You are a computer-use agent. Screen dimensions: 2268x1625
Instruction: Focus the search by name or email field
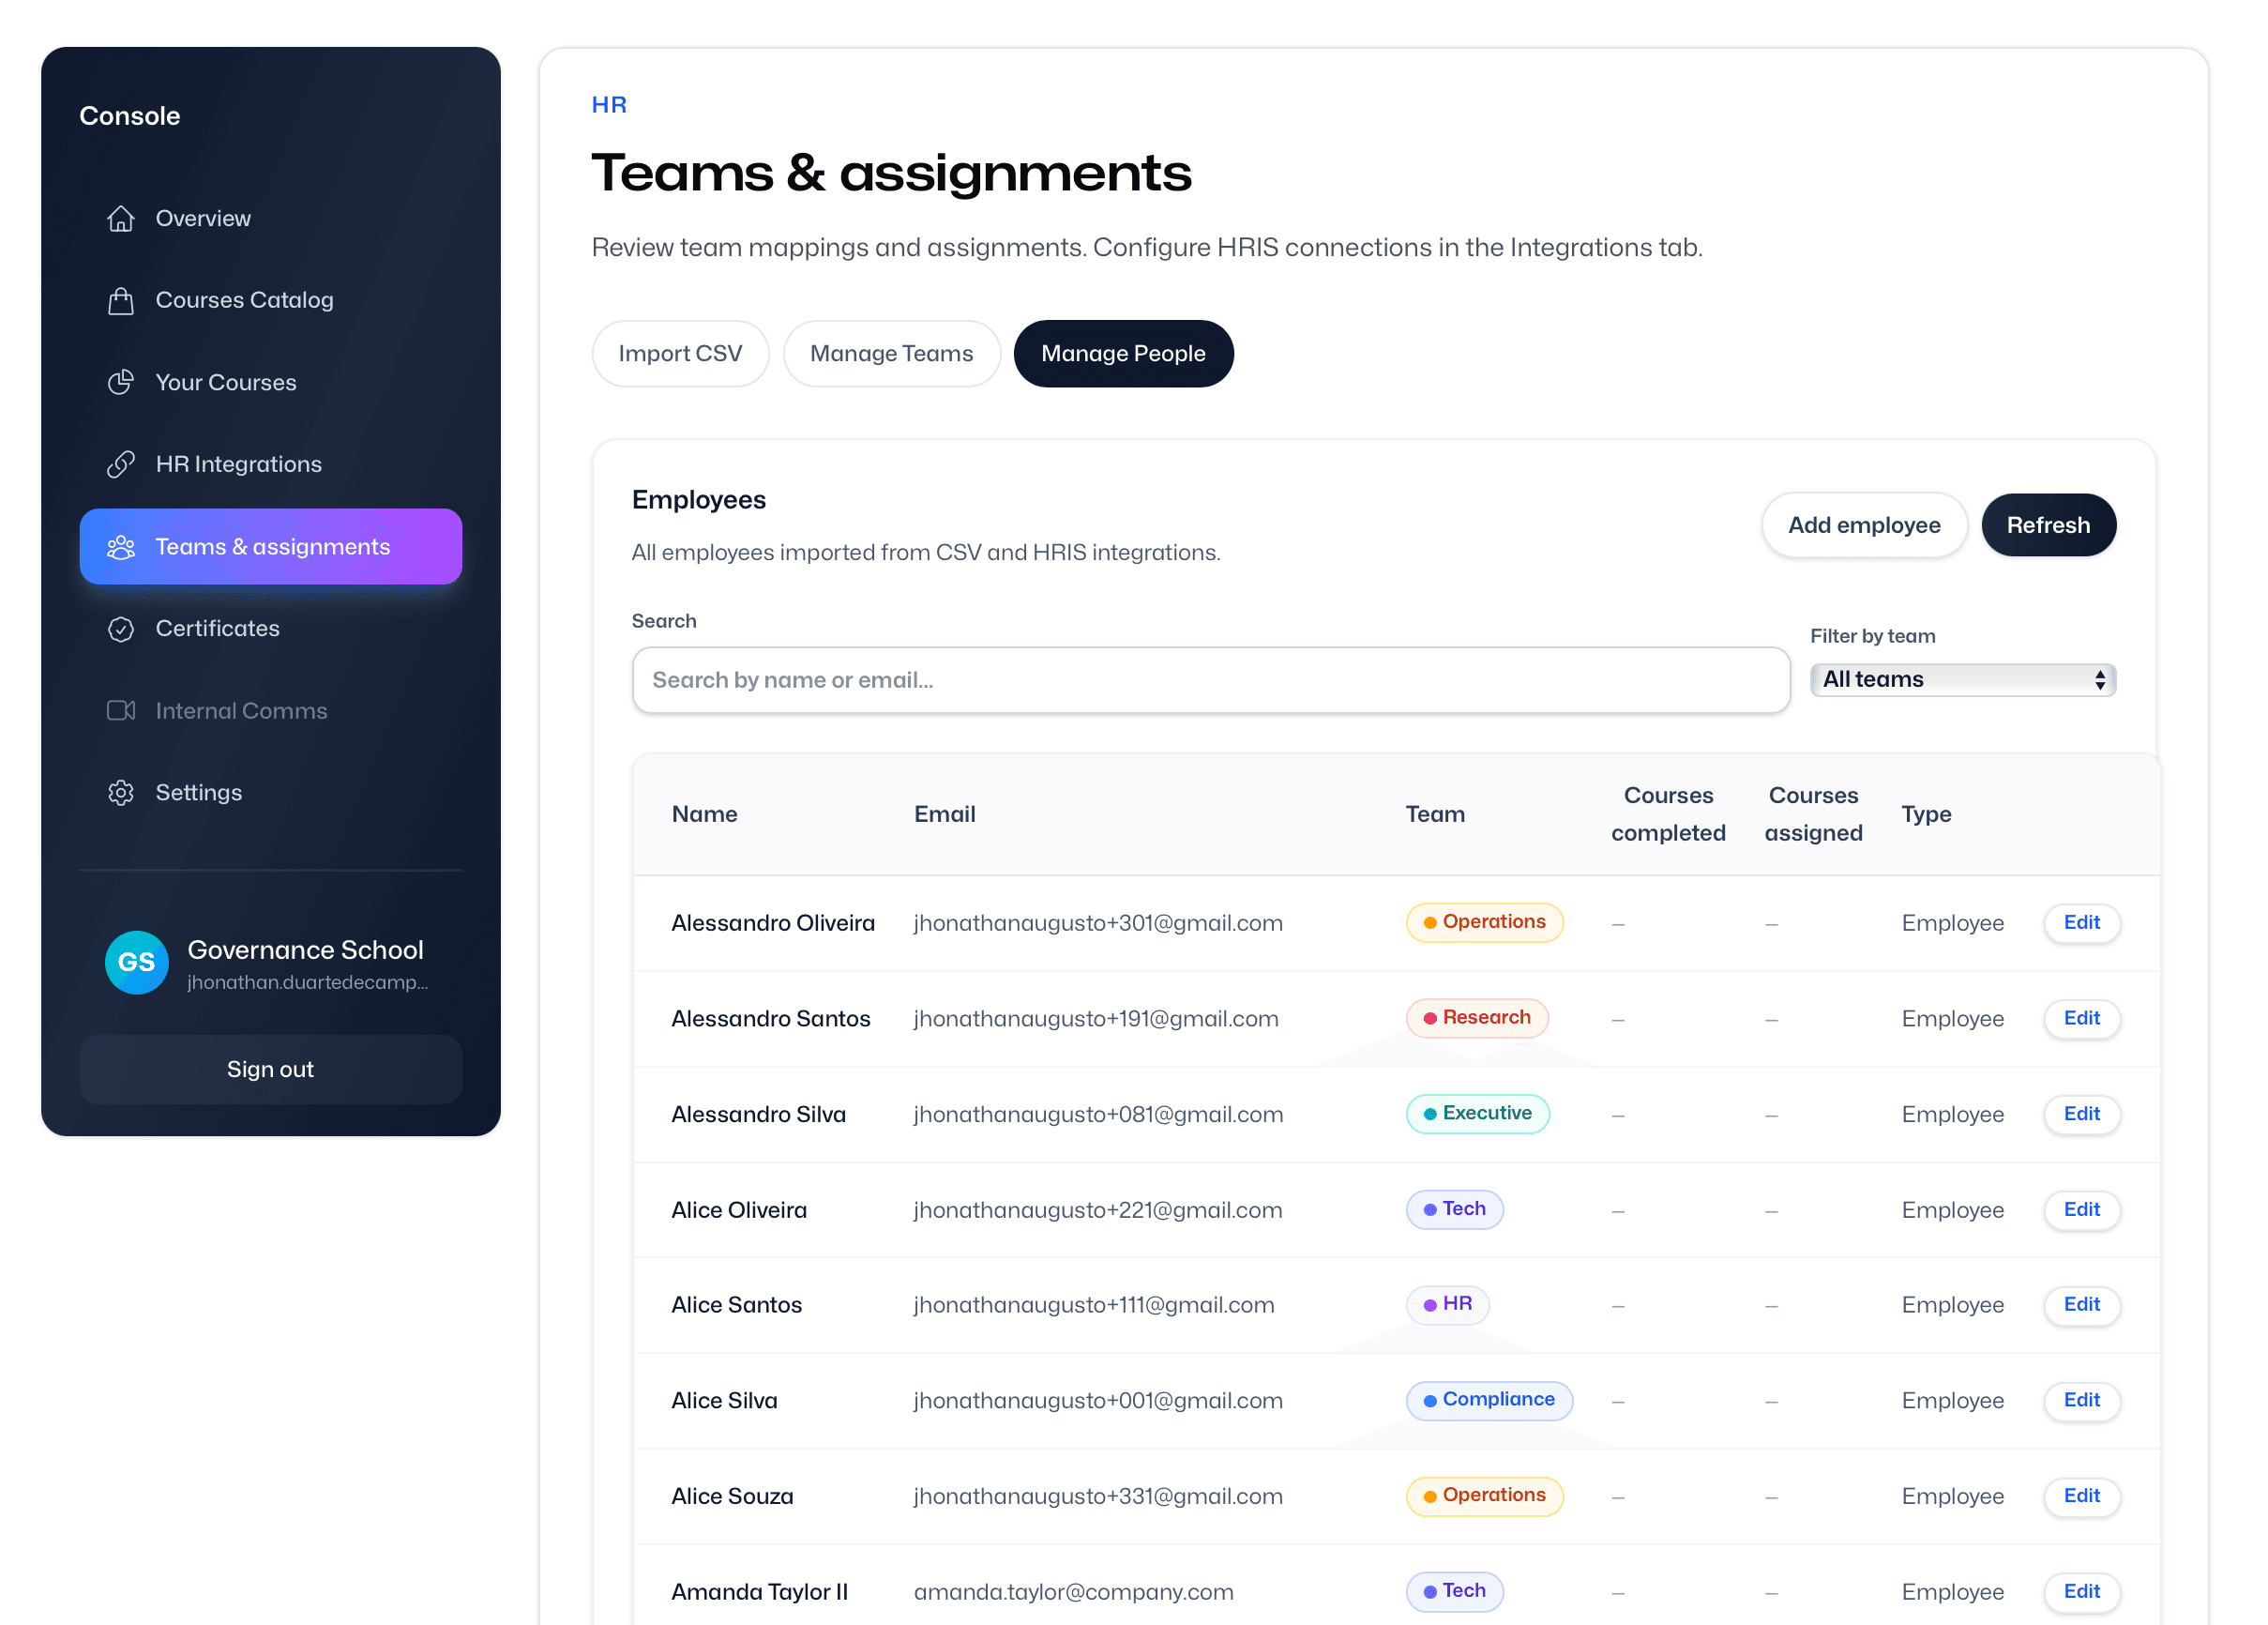click(x=1210, y=681)
